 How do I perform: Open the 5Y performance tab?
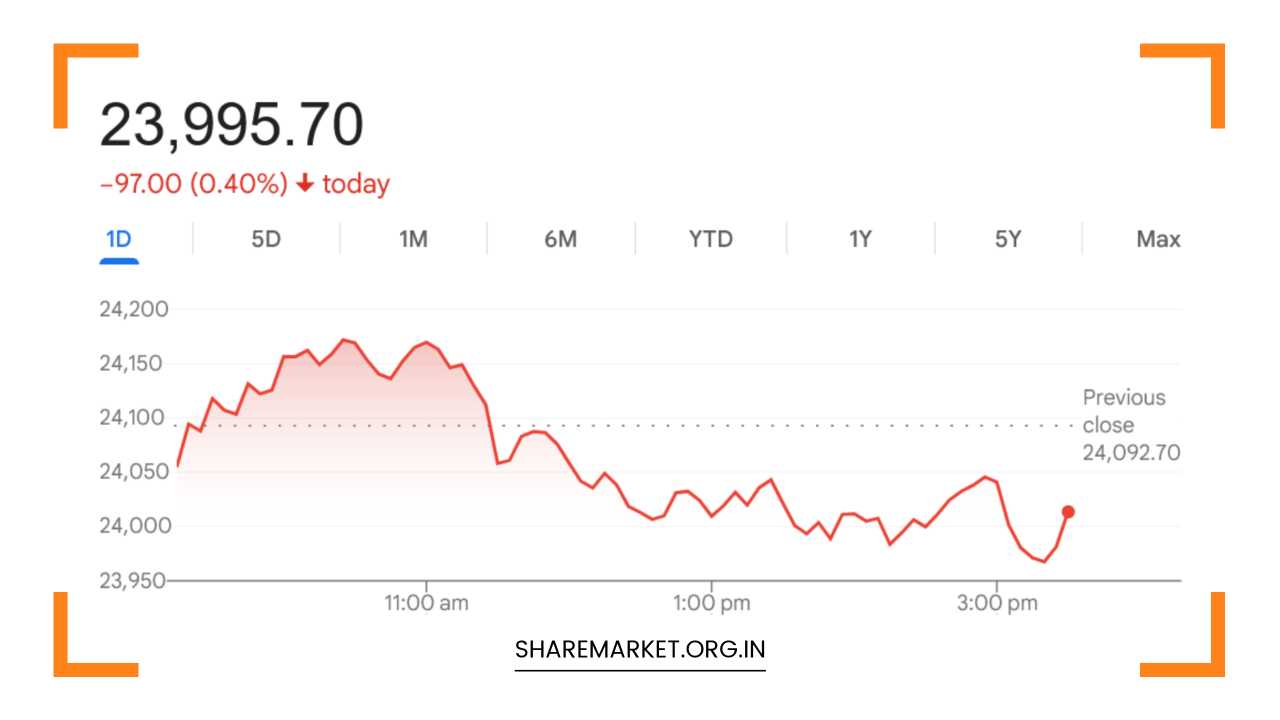[1007, 239]
